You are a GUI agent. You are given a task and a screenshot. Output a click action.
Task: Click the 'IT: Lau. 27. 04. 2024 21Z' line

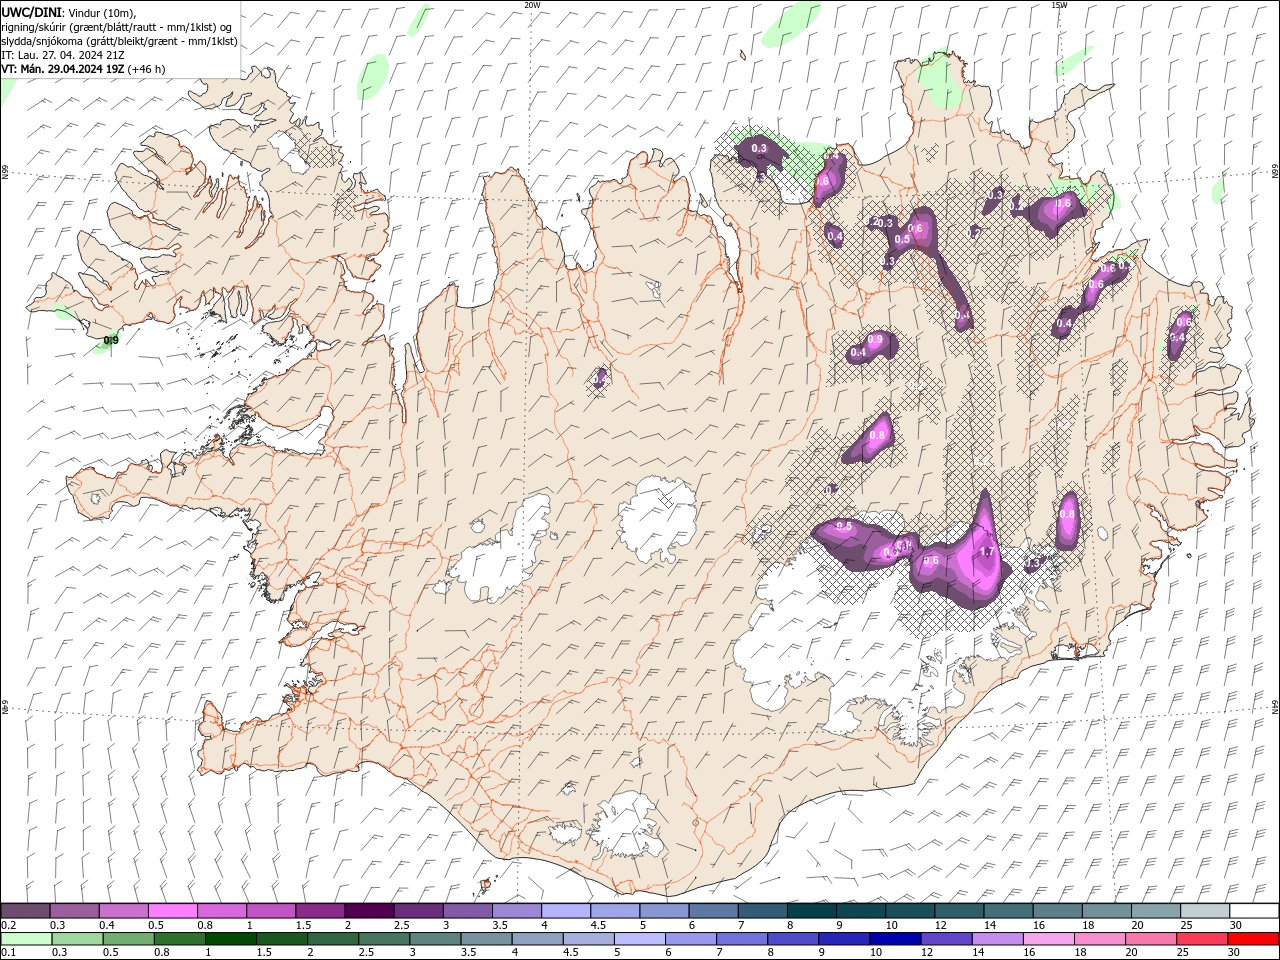click(x=64, y=55)
